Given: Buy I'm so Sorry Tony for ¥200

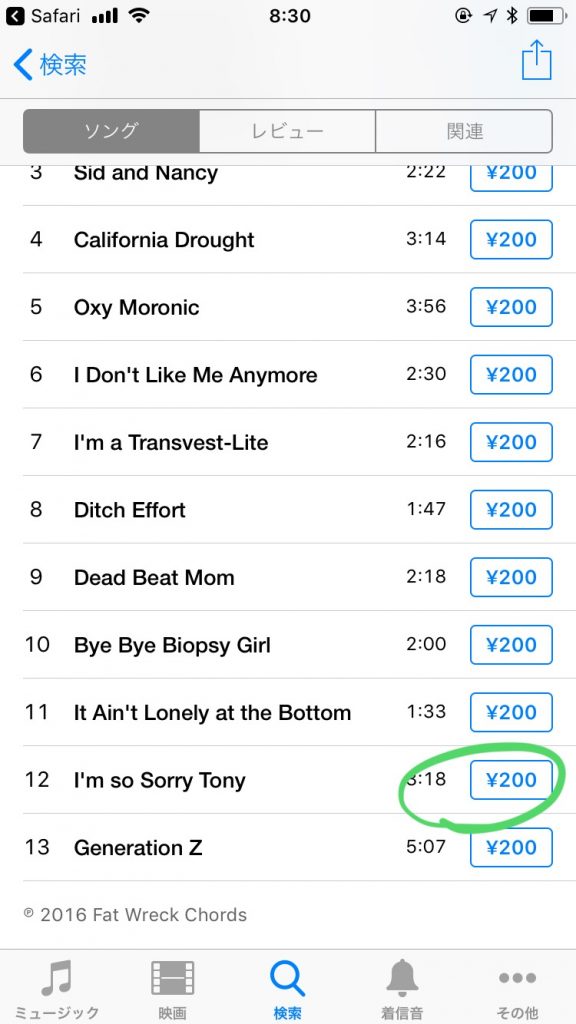Looking at the screenshot, I should coord(511,780).
